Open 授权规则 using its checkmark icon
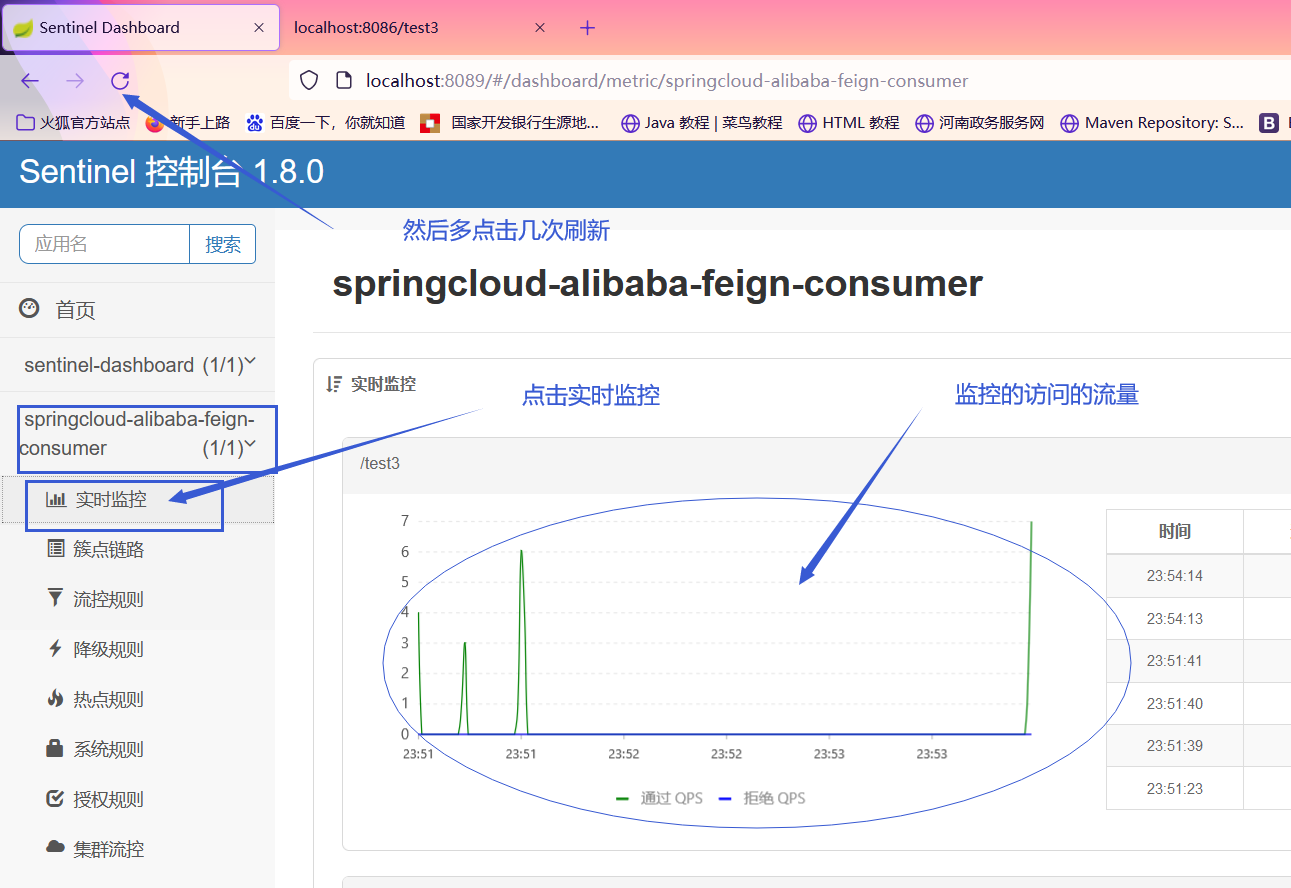The width and height of the screenshot is (1291, 888). 55,798
